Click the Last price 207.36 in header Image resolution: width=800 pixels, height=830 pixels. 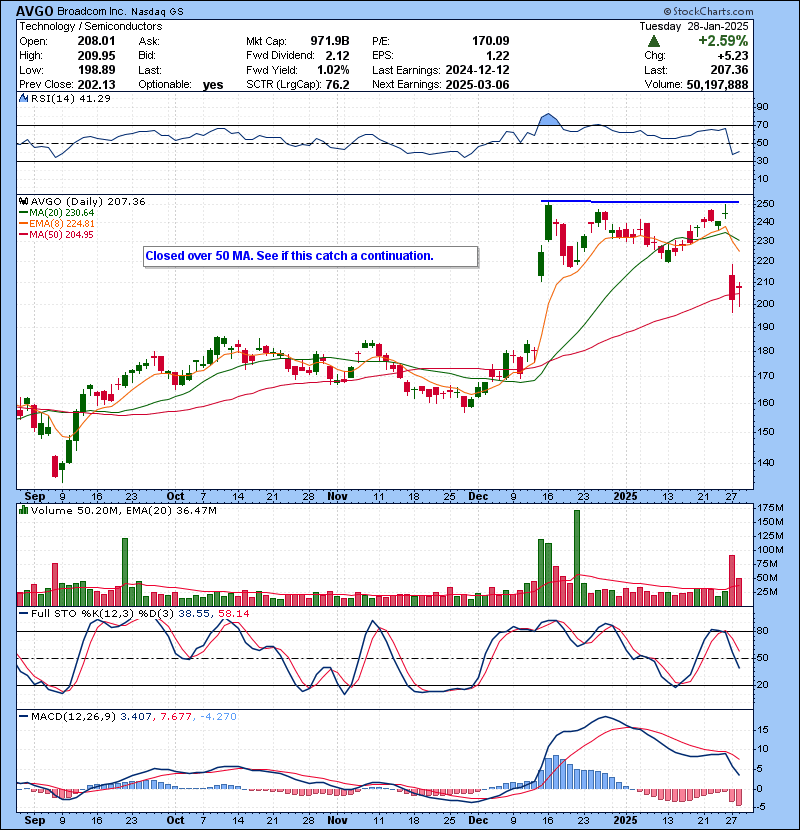click(729, 70)
